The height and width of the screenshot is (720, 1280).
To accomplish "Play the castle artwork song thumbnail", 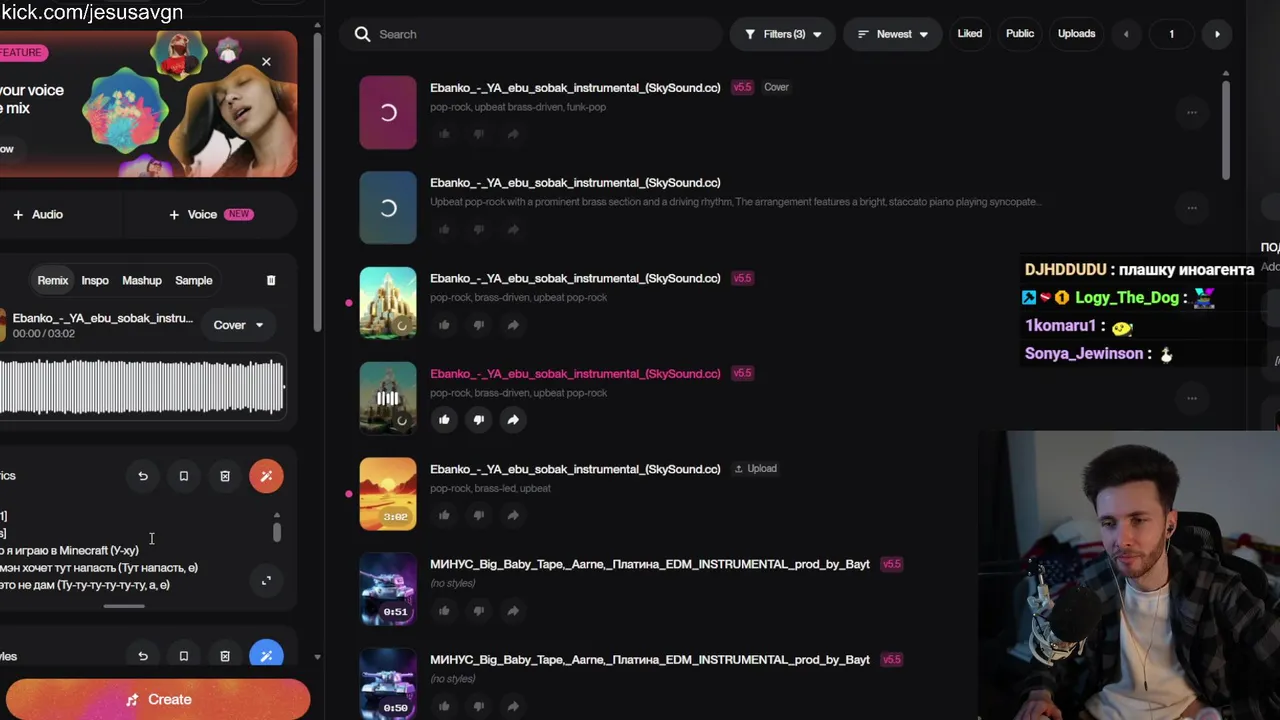I will pos(388,303).
